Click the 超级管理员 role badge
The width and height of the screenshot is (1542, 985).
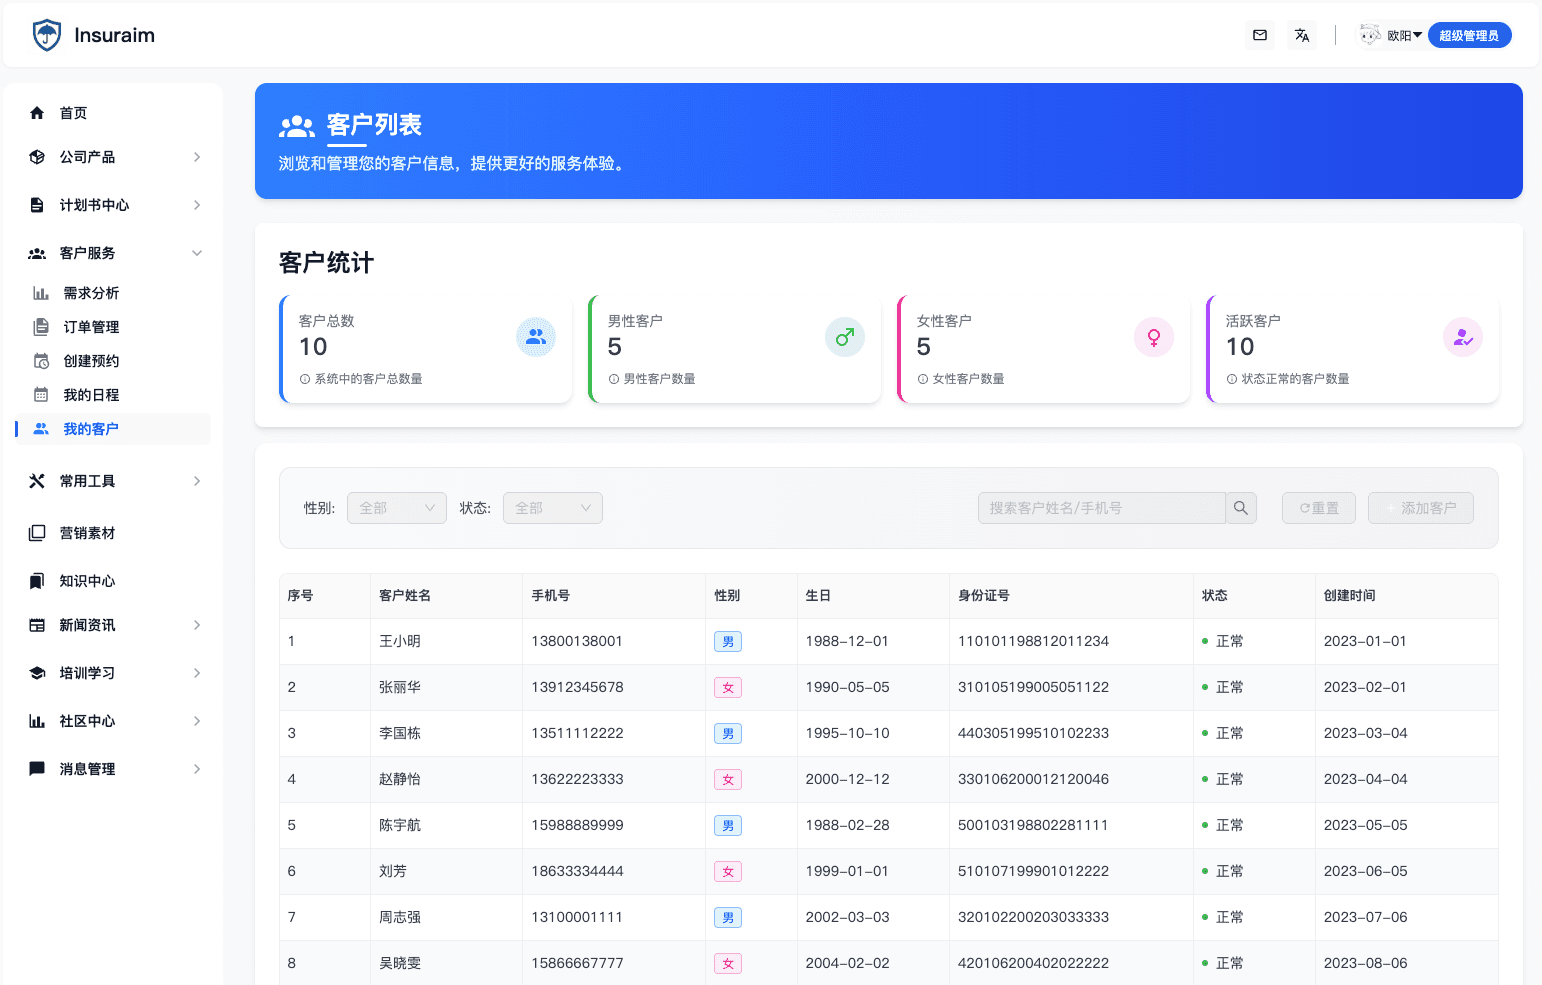[1469, 34]
